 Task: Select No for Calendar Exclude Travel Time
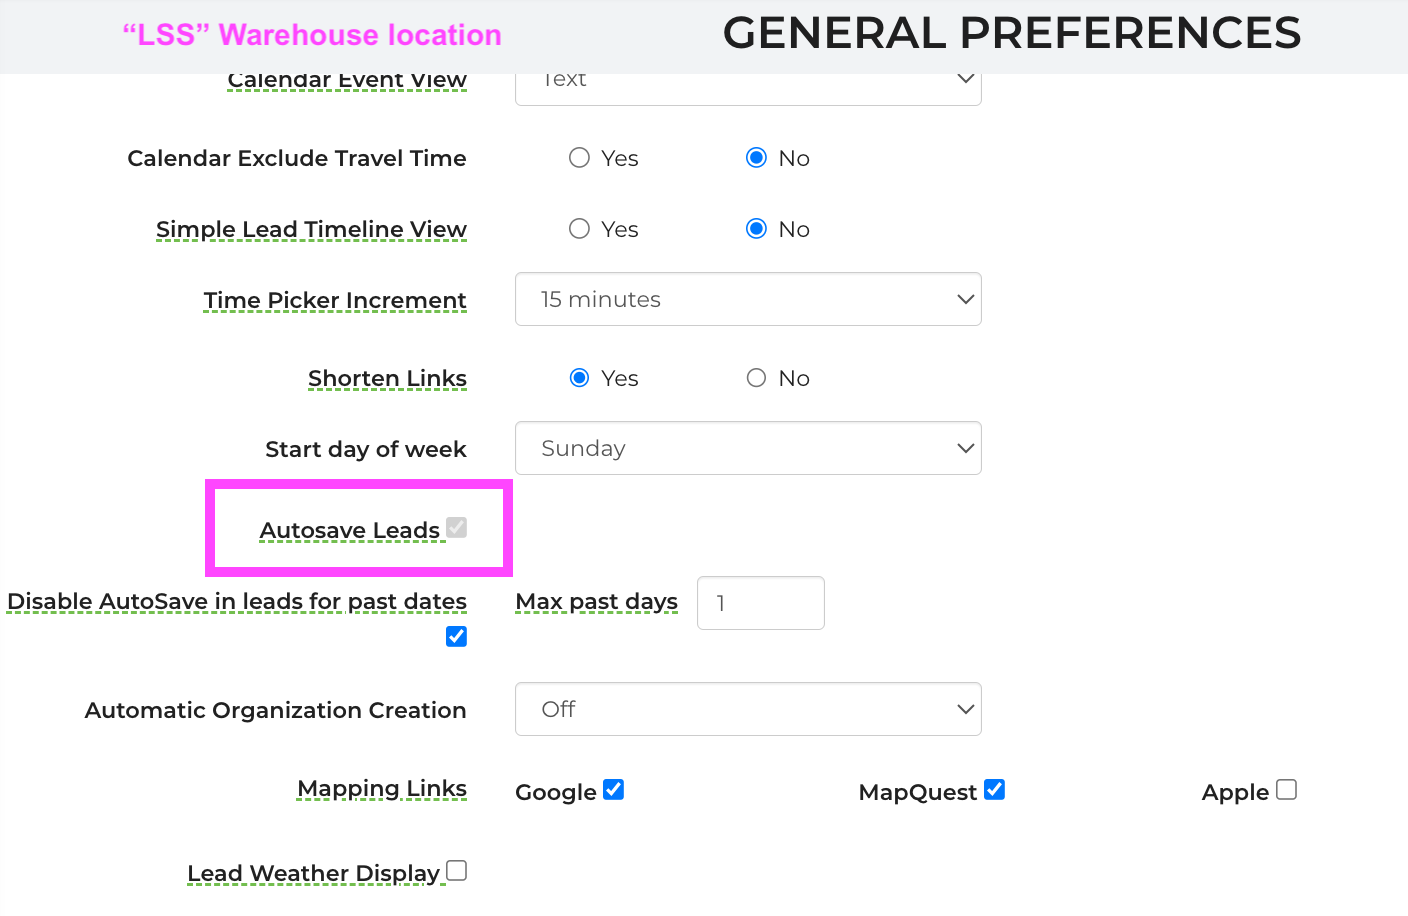[757, 158]
